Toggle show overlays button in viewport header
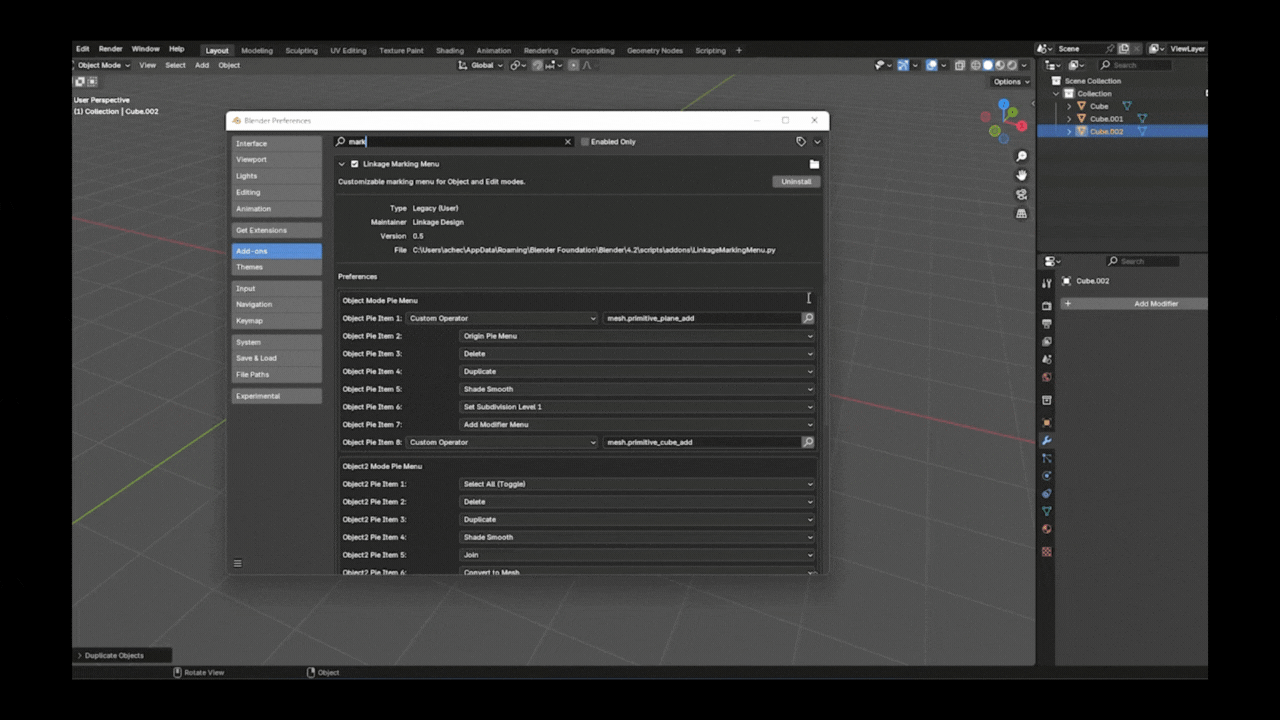The width and height of the screenshot is (1280, 720). click(932, 65)
